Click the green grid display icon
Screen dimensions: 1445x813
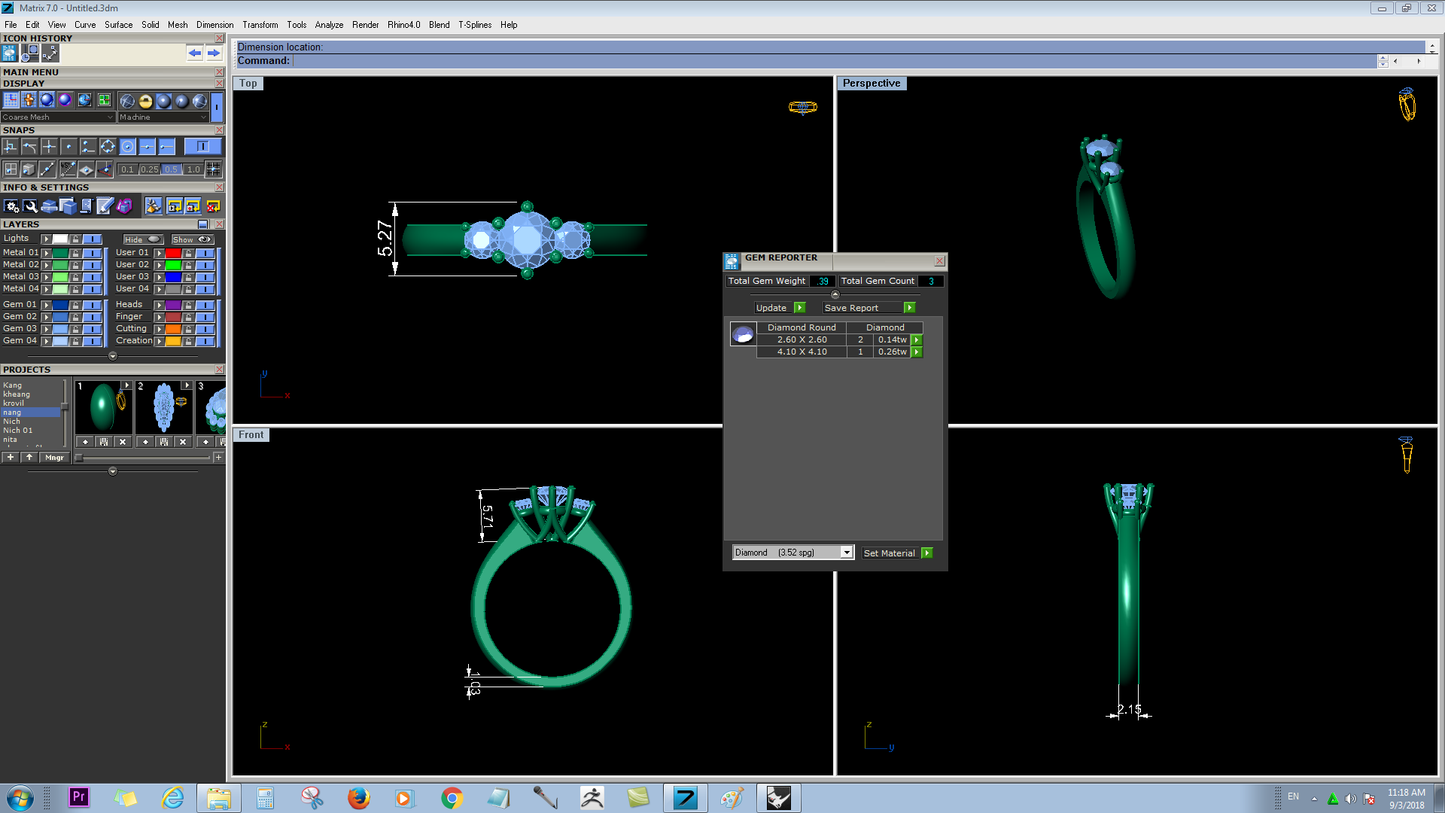click(104, 100)
